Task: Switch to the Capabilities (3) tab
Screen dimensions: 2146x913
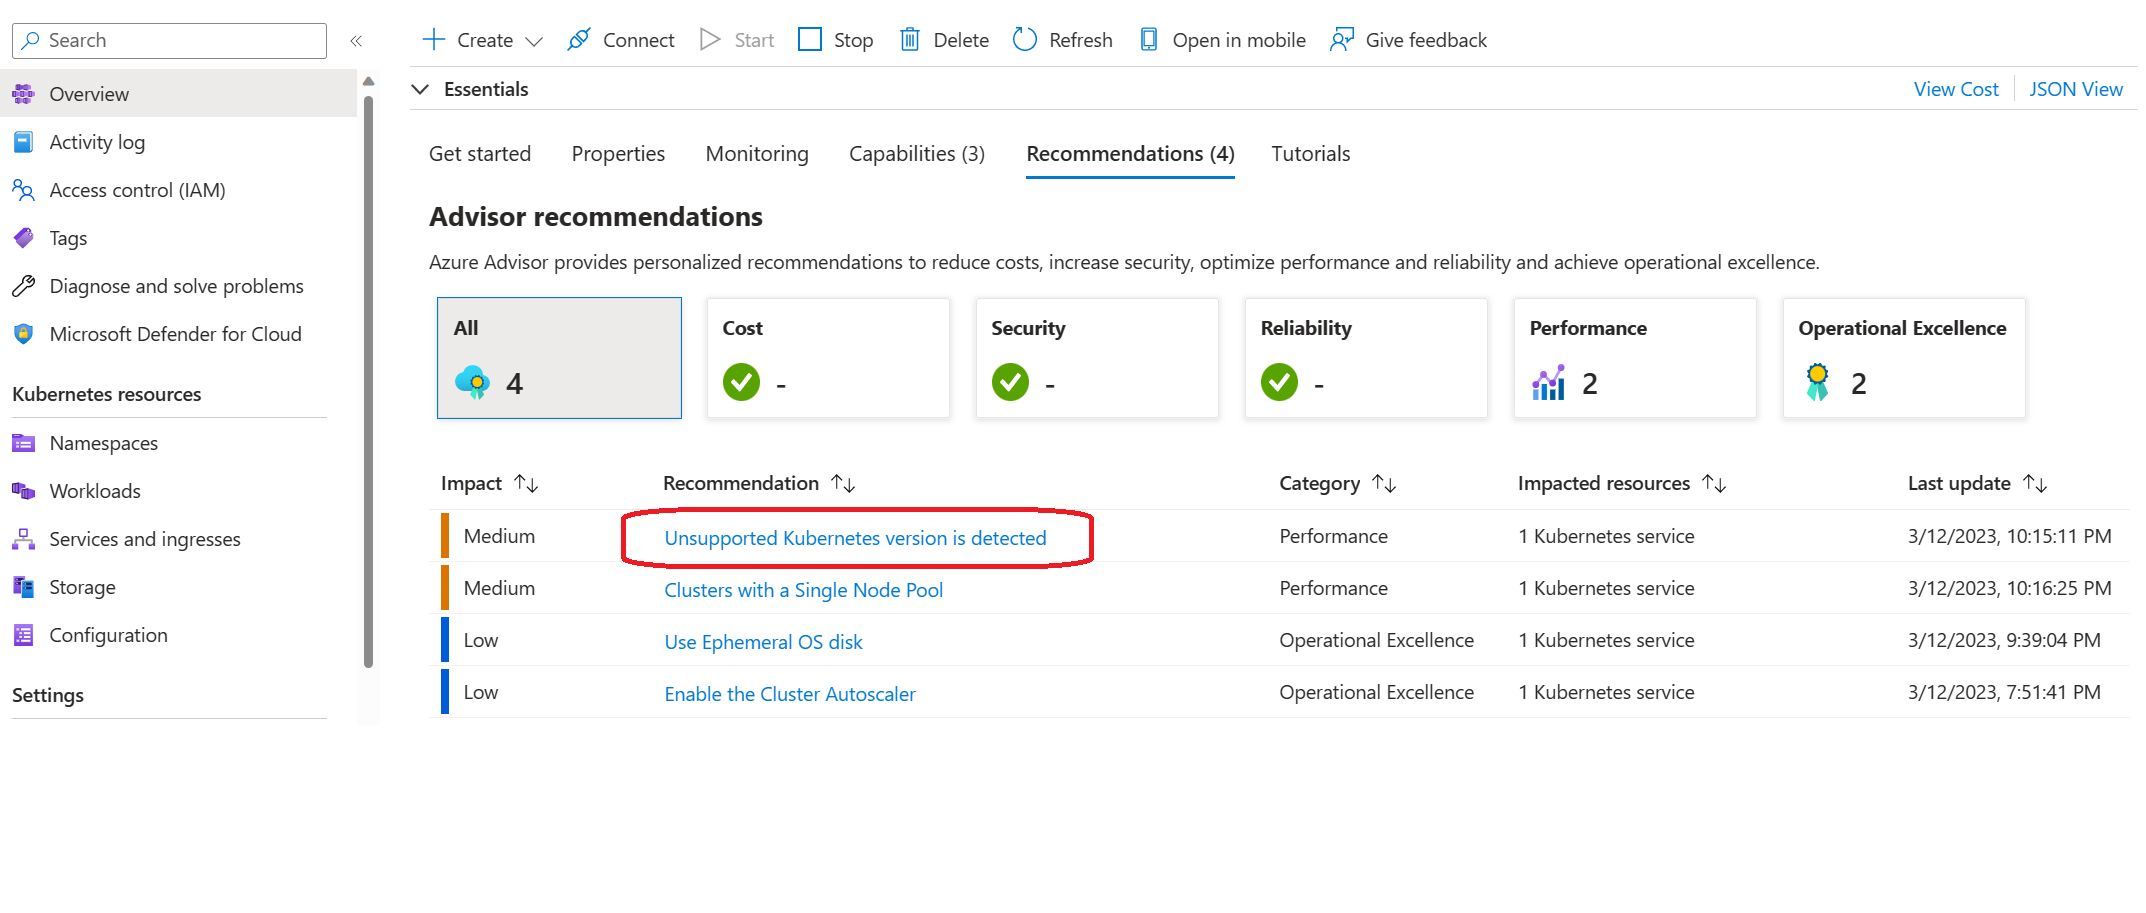Action: (917, 154)
